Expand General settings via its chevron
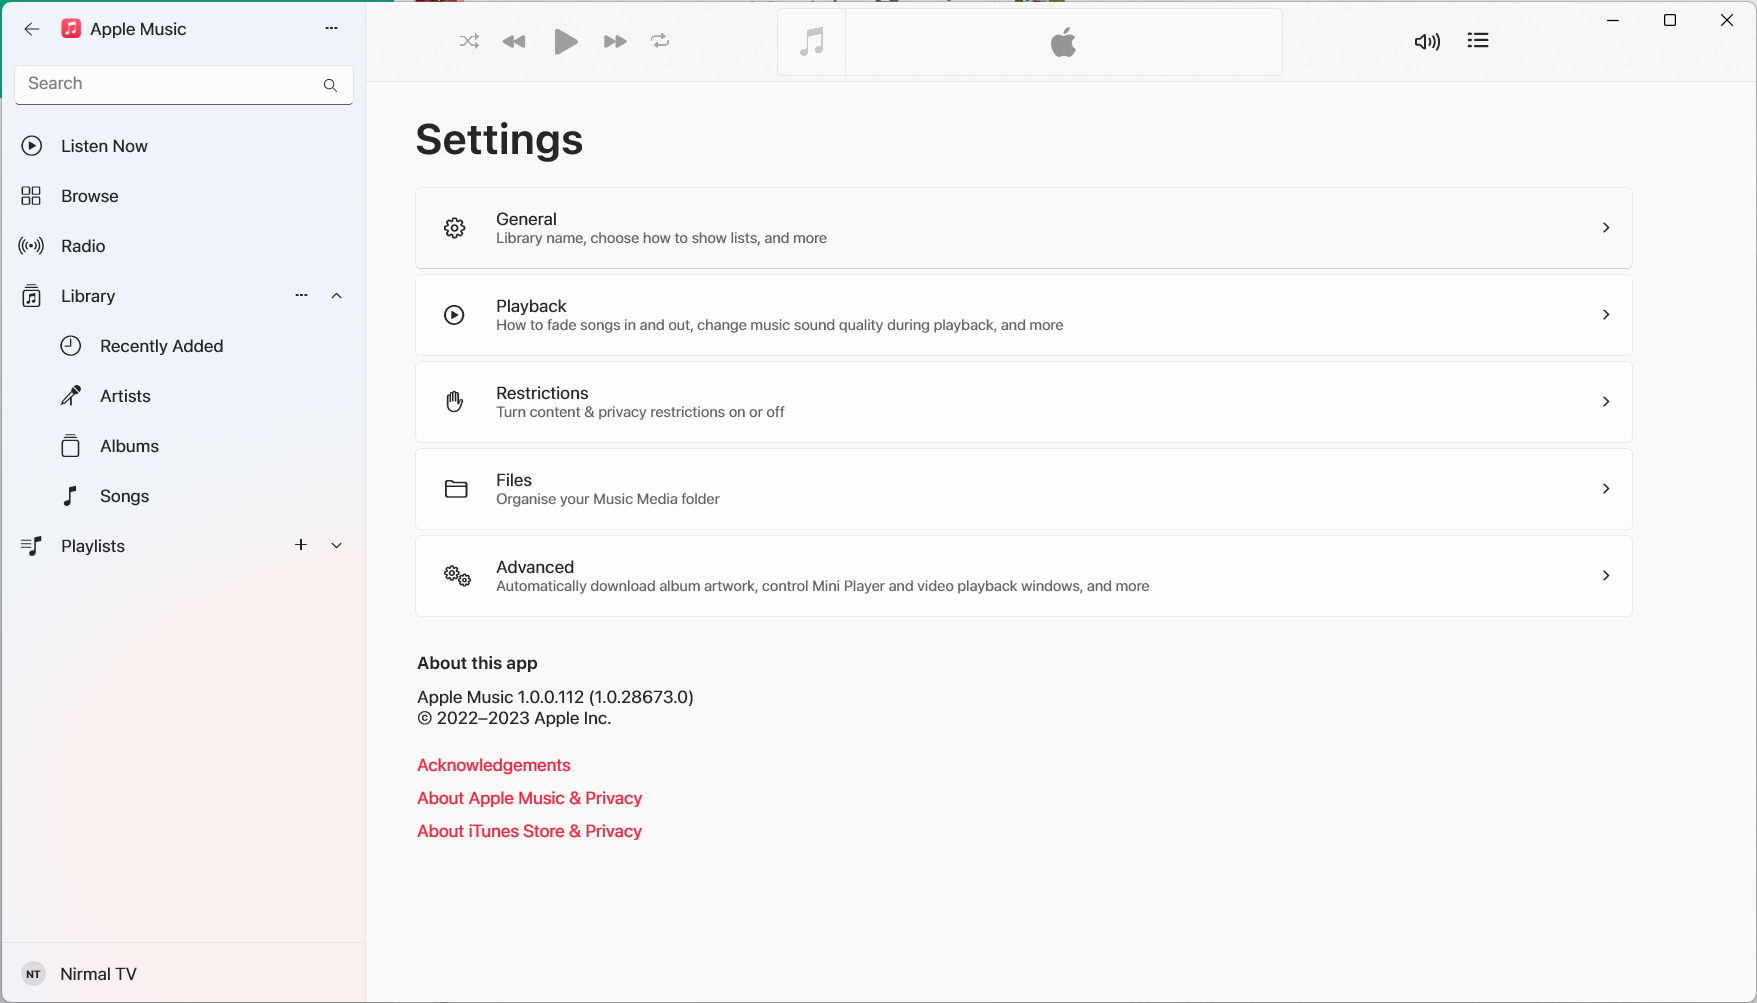 (1606, 228)
